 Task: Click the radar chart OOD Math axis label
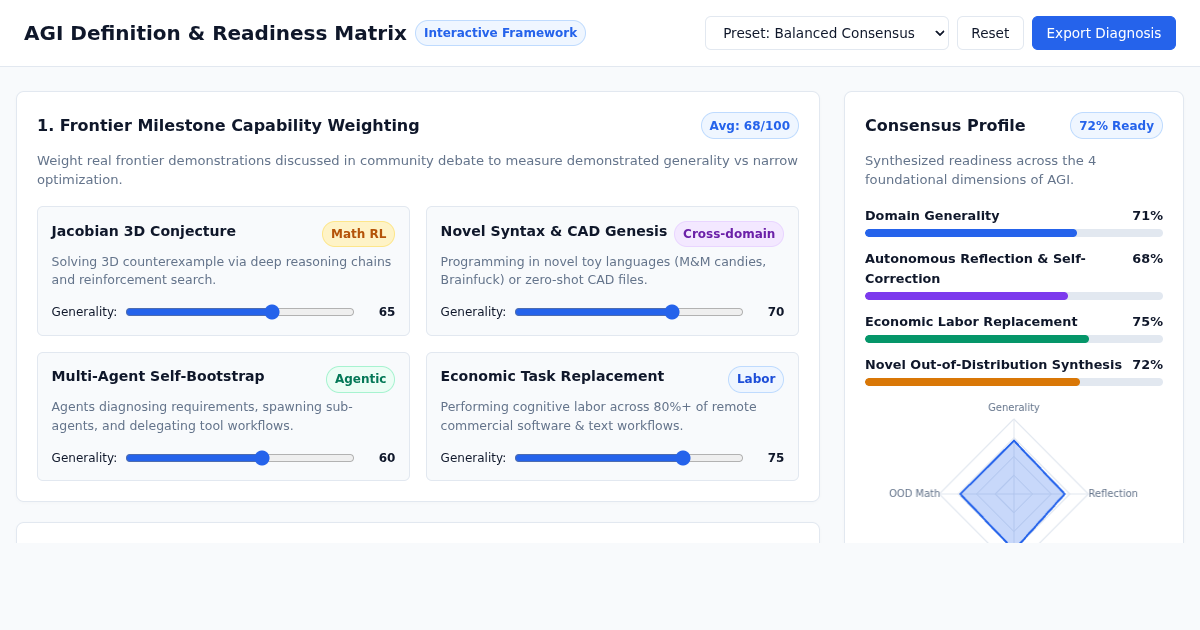click(914, 493)
